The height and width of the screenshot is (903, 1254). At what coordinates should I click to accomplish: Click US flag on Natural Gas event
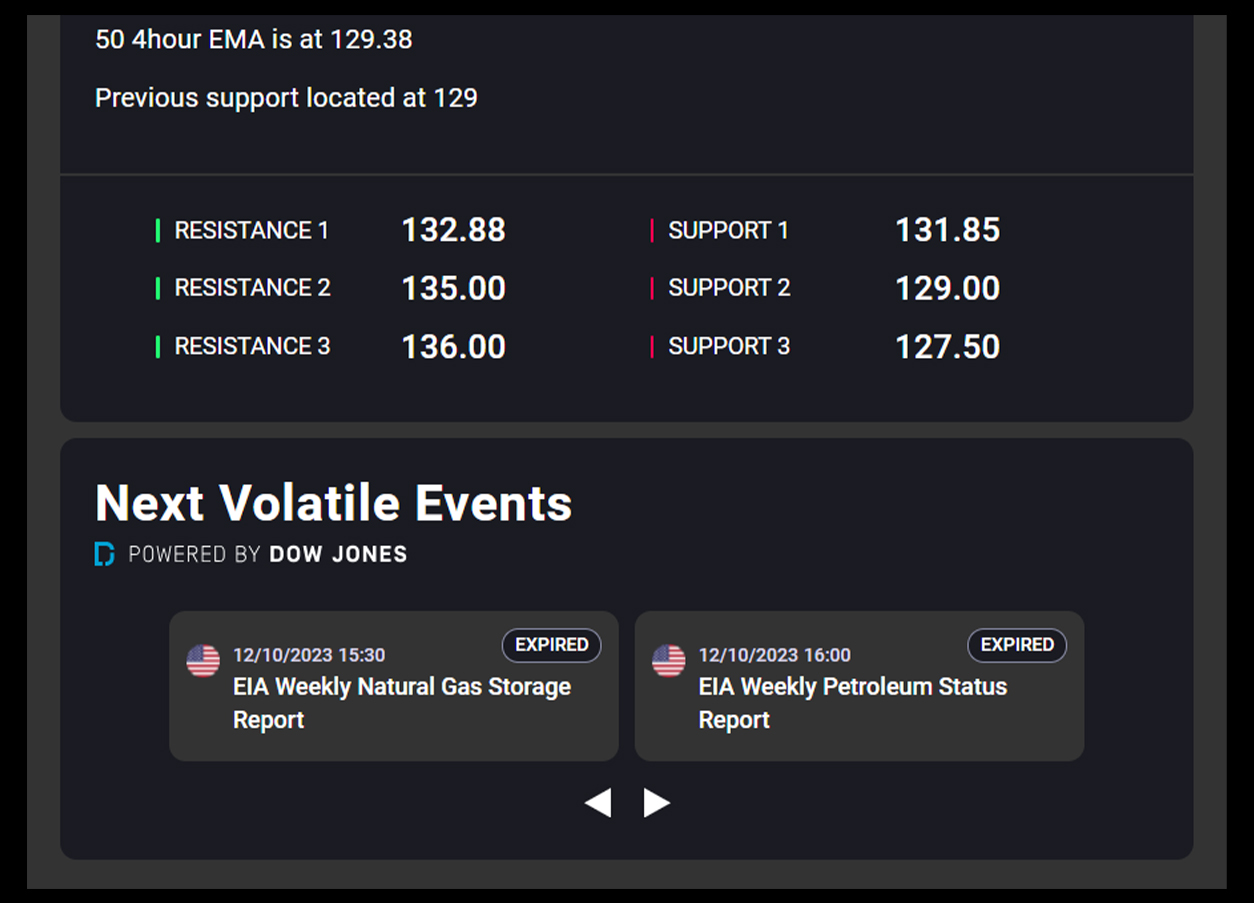point(203,661)
